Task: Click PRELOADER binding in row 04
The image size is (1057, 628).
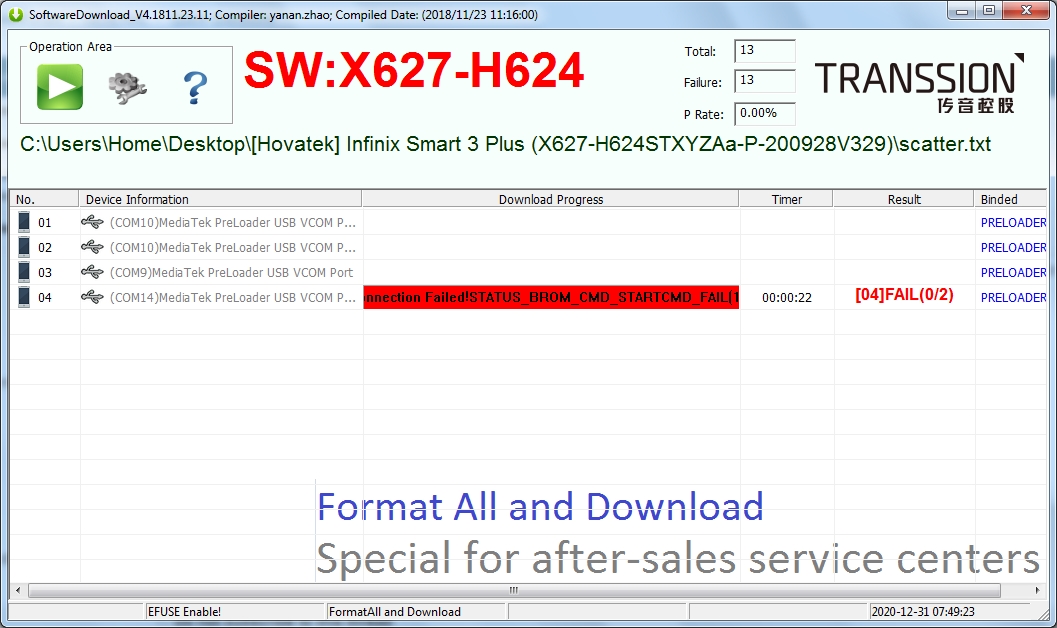Action: [1013, 297]
